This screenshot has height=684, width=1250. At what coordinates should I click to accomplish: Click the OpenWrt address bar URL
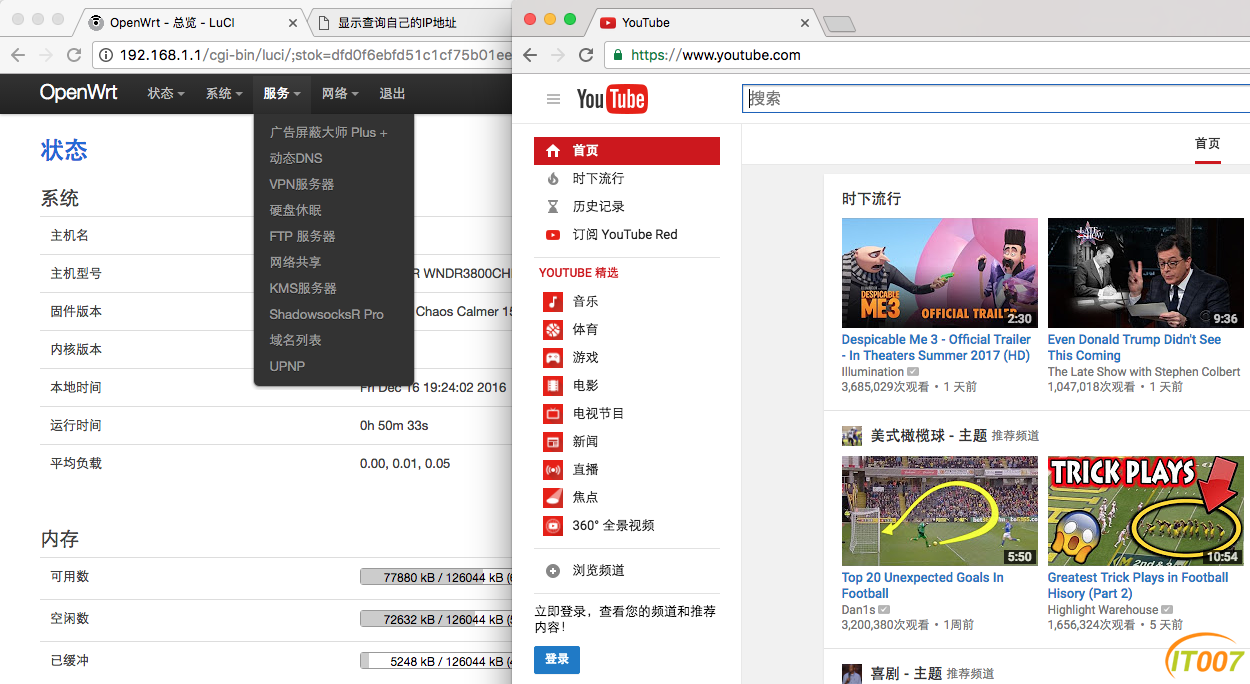pos(315,55)
